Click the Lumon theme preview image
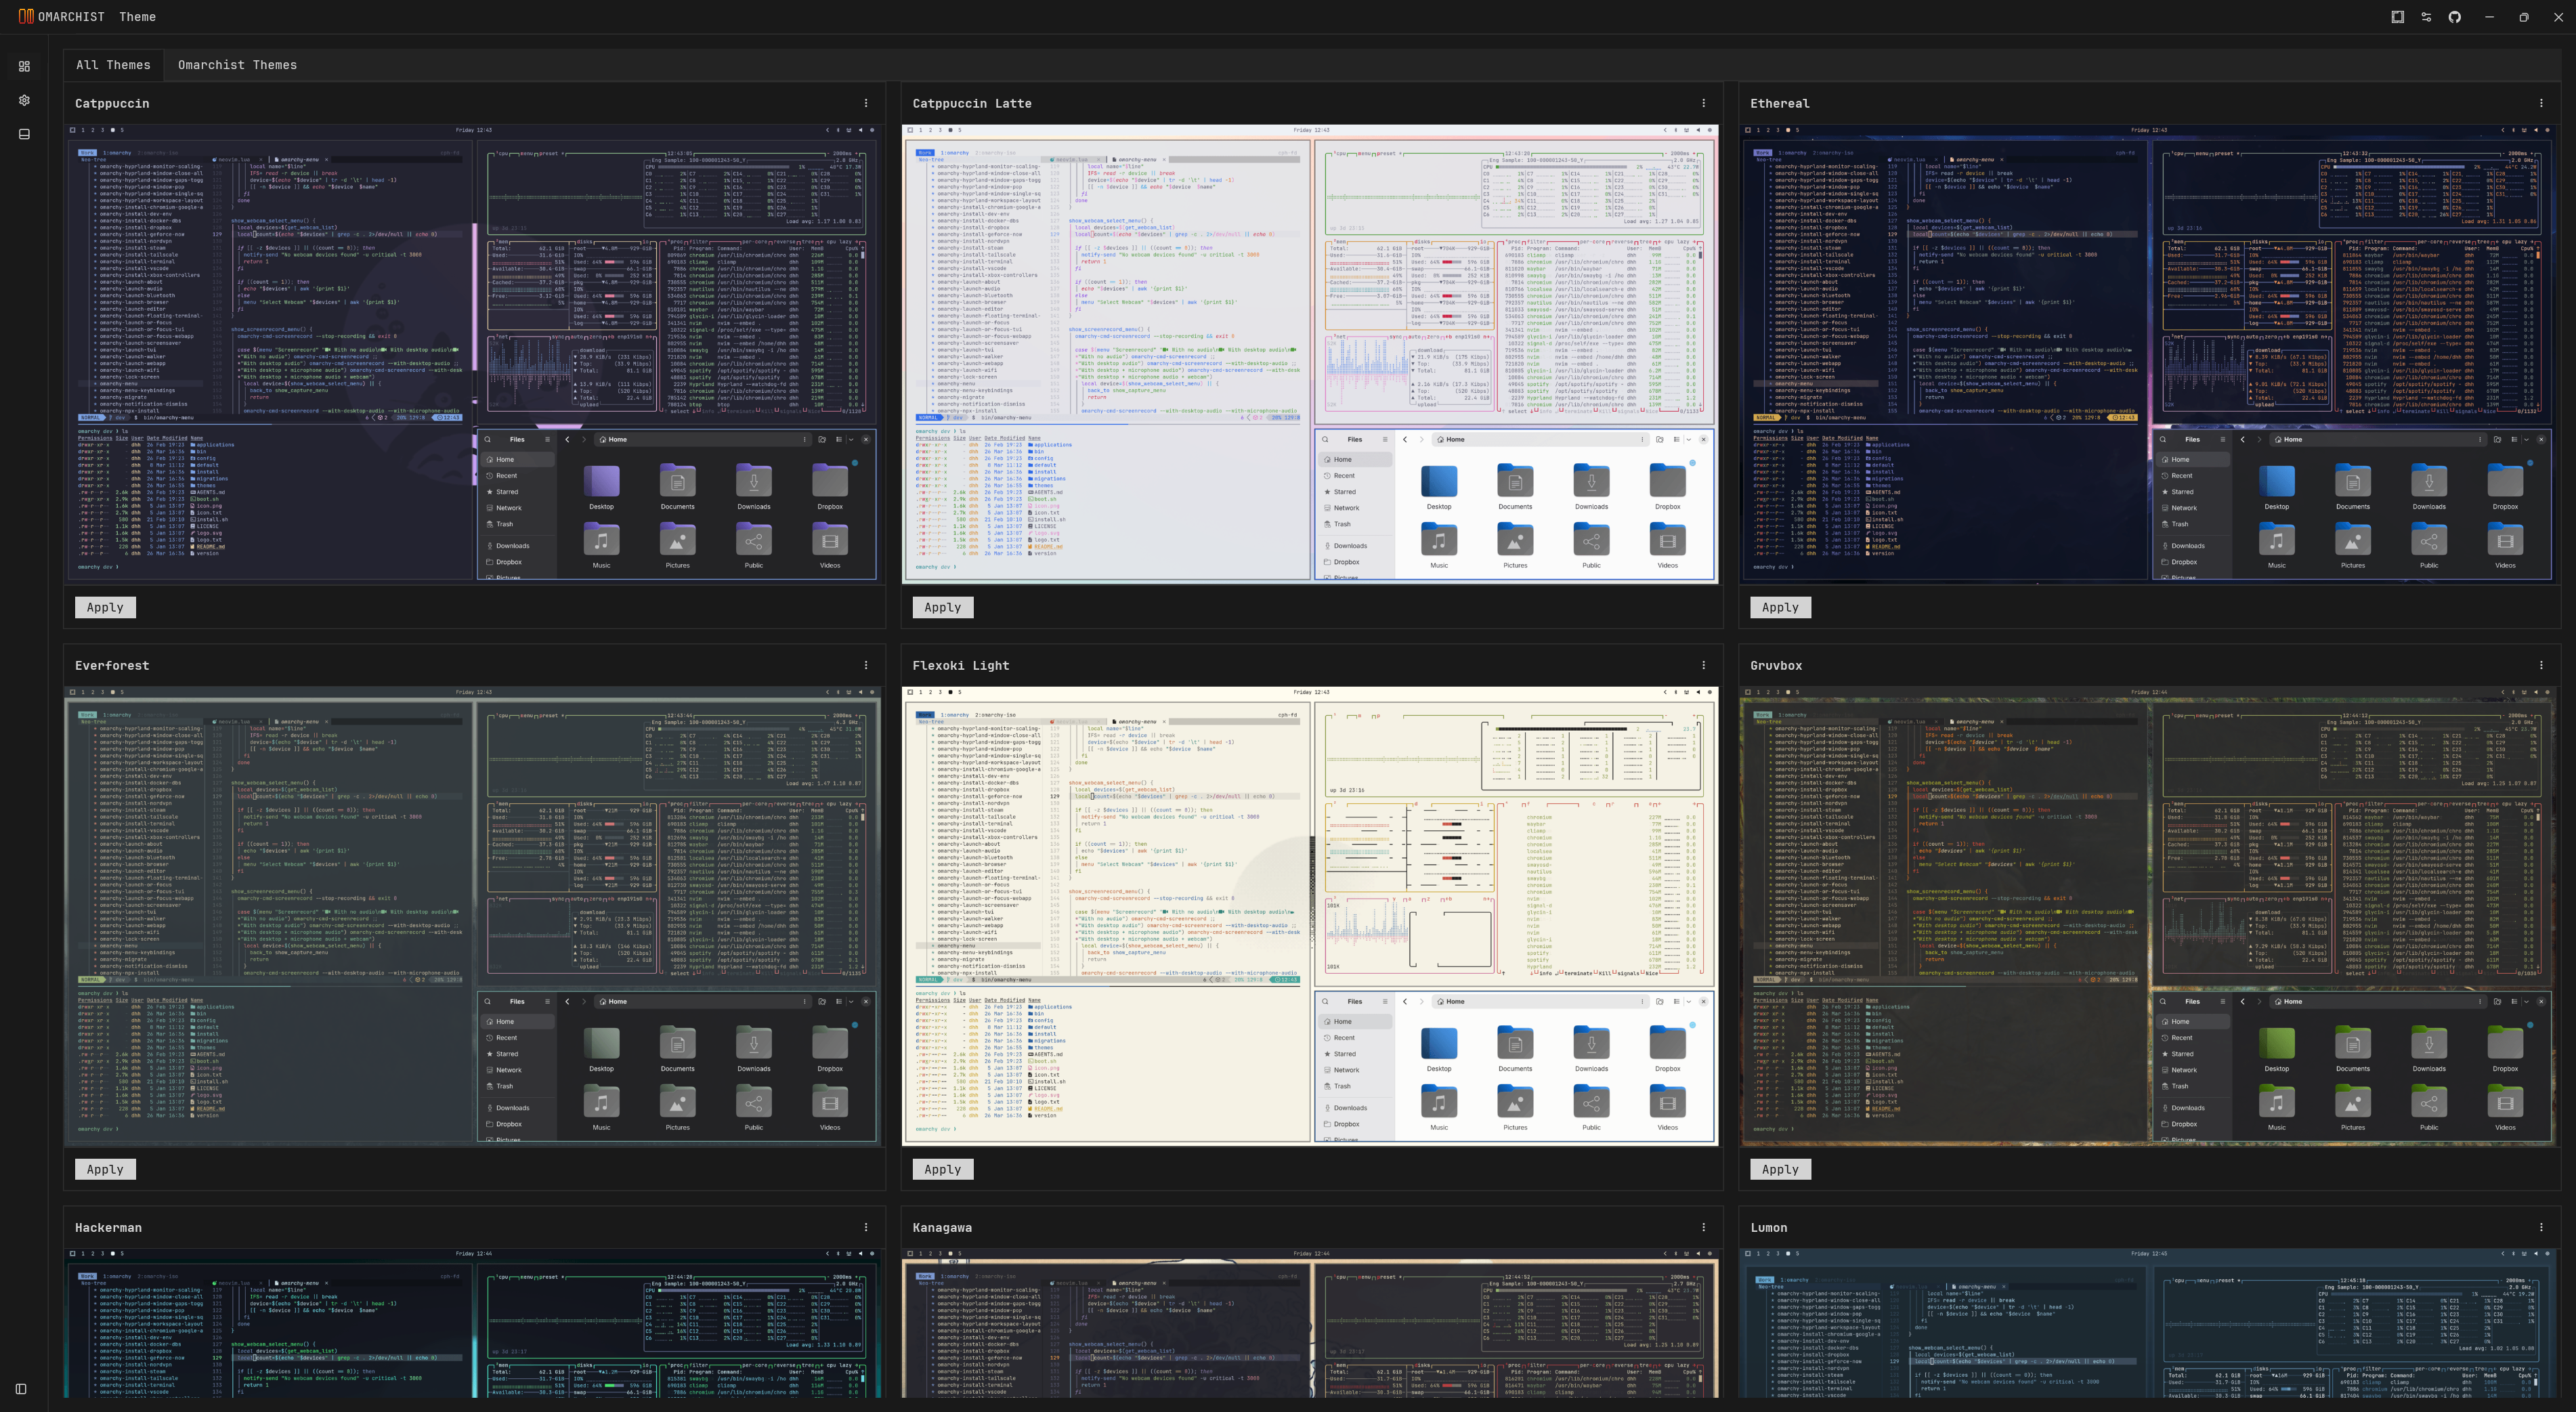Image resolution: width=2576 pixels, height=1412 pixels. [2148, 1323]
